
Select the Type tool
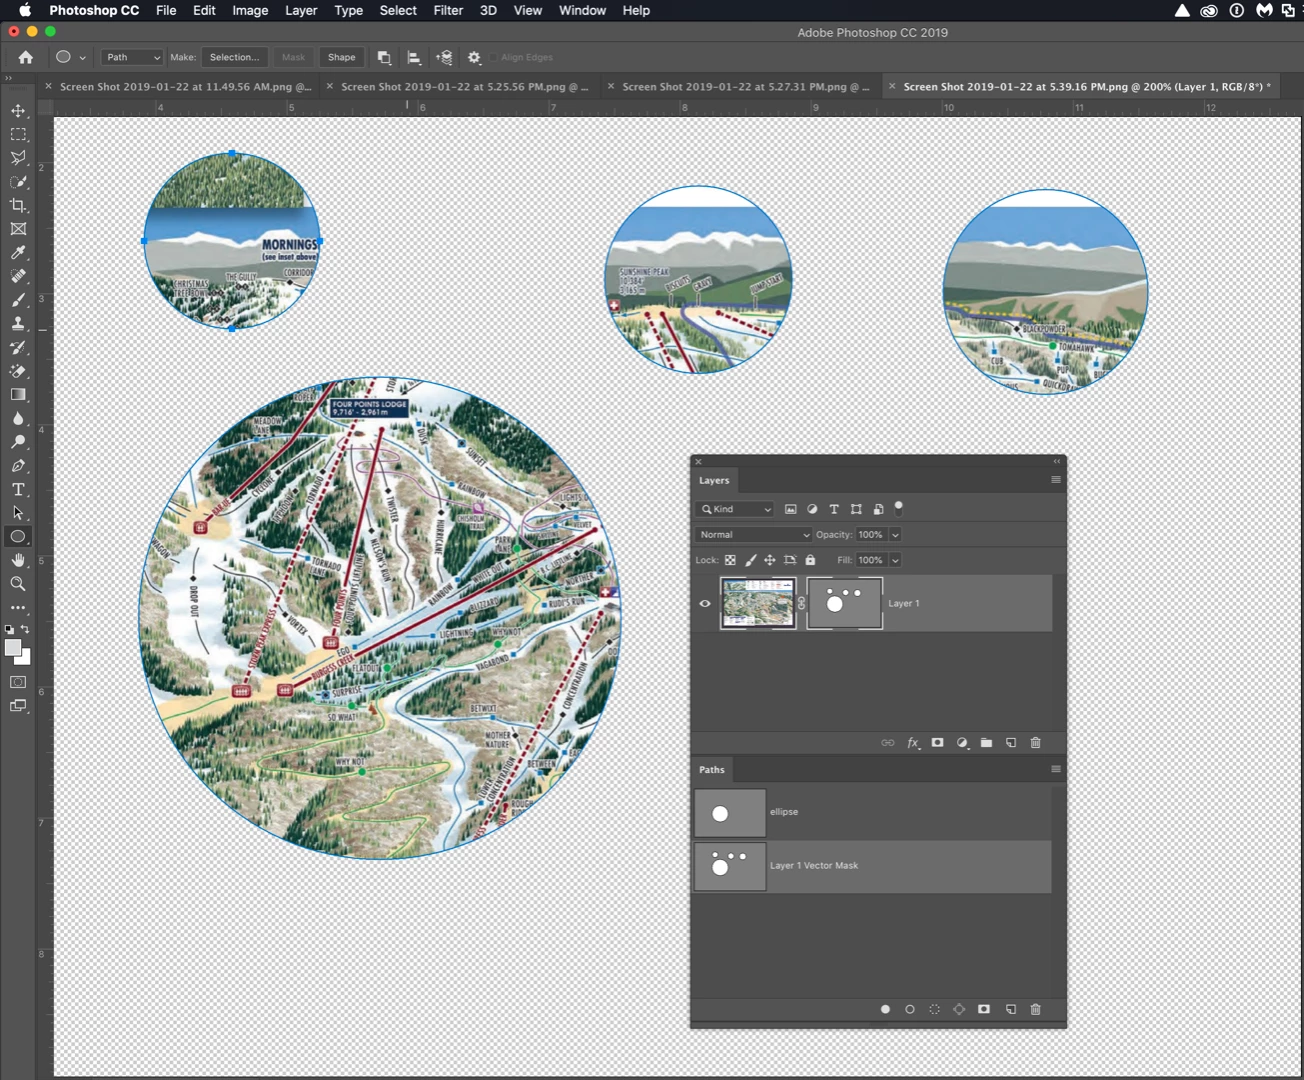click(x=18, y=489)
